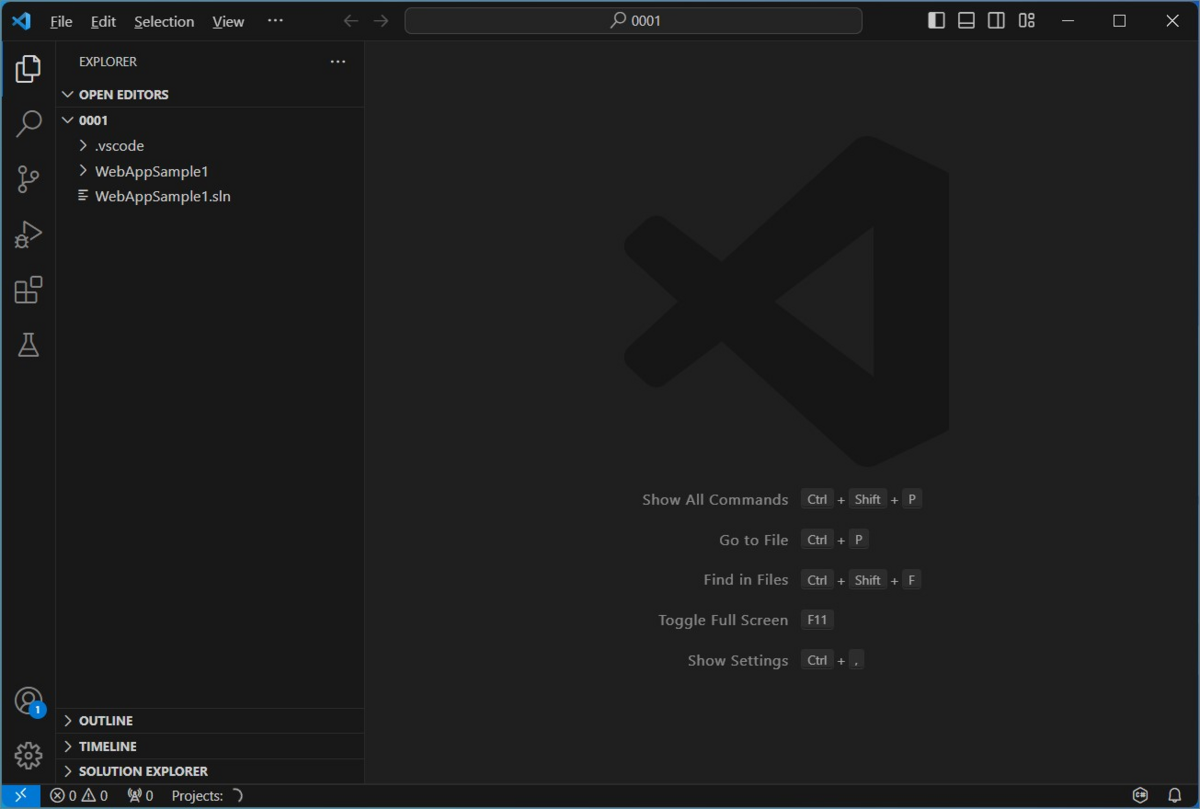
Task: Expand the Outline section
Action: pos(210,721)
